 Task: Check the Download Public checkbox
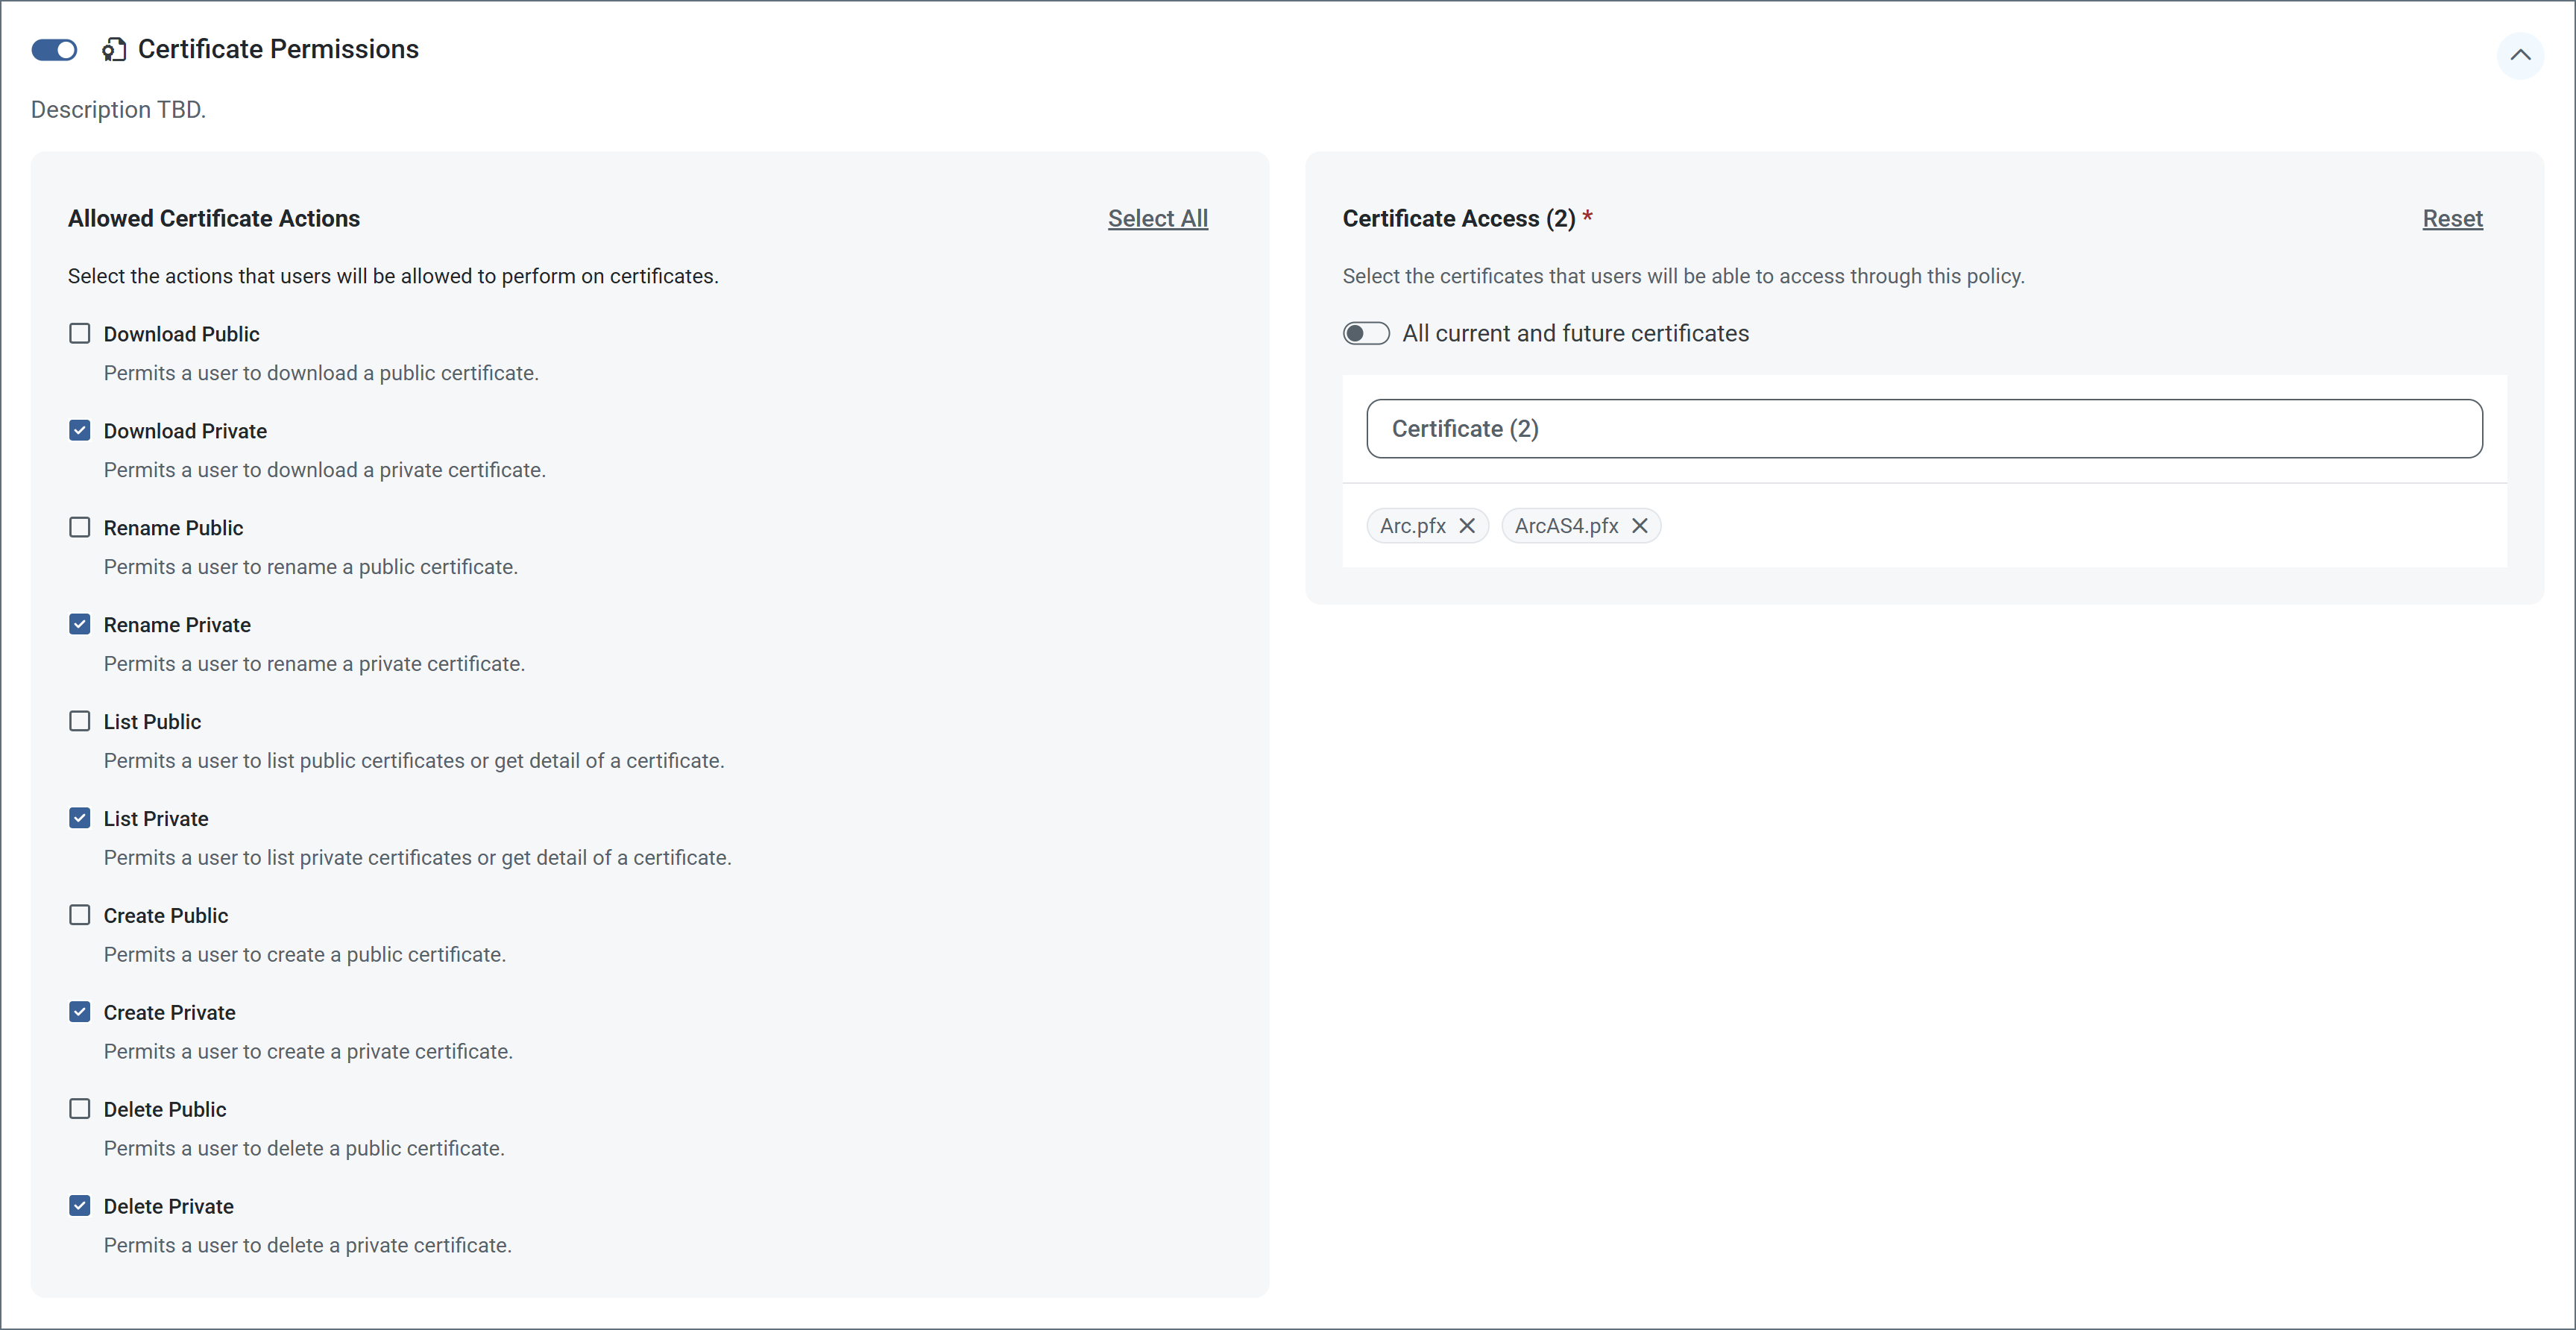point(80,333)
